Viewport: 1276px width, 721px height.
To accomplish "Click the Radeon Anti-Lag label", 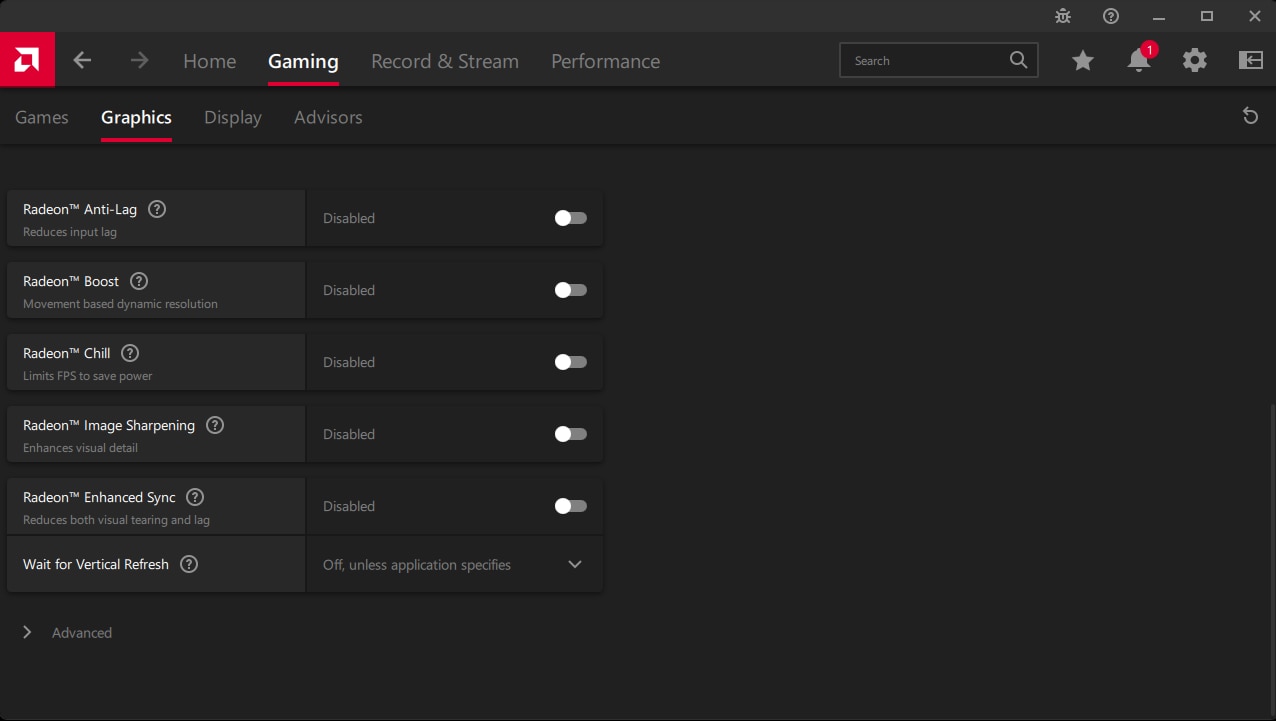I will [80, 209].
